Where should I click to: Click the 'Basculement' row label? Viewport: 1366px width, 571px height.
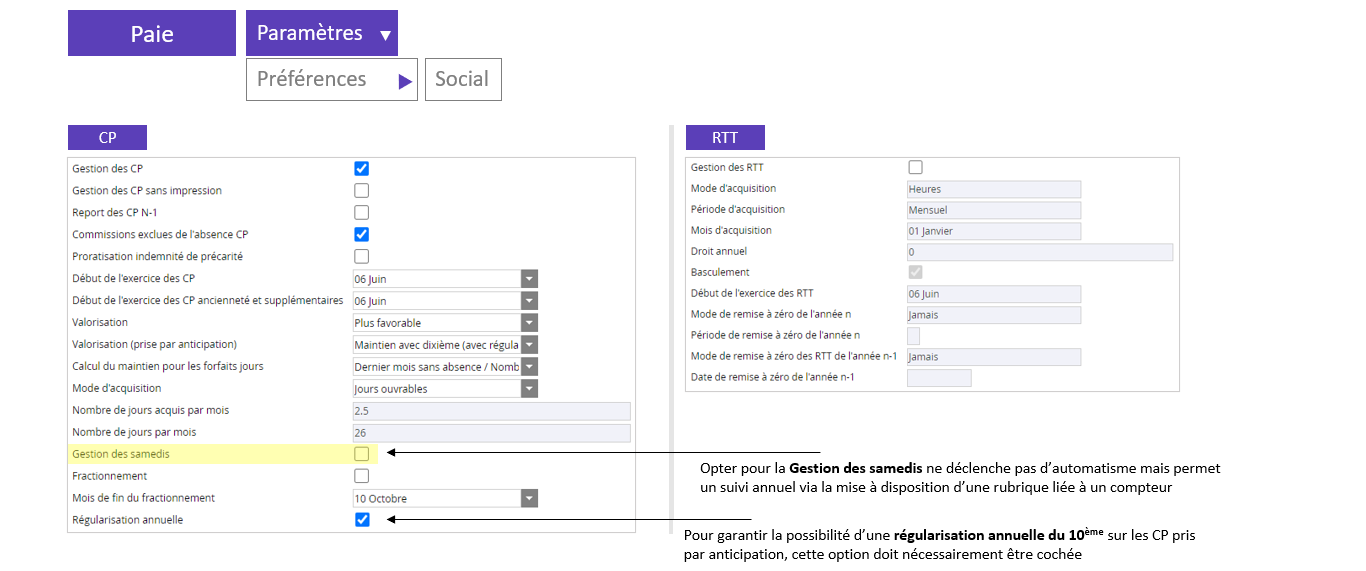(x=720, y=272)
